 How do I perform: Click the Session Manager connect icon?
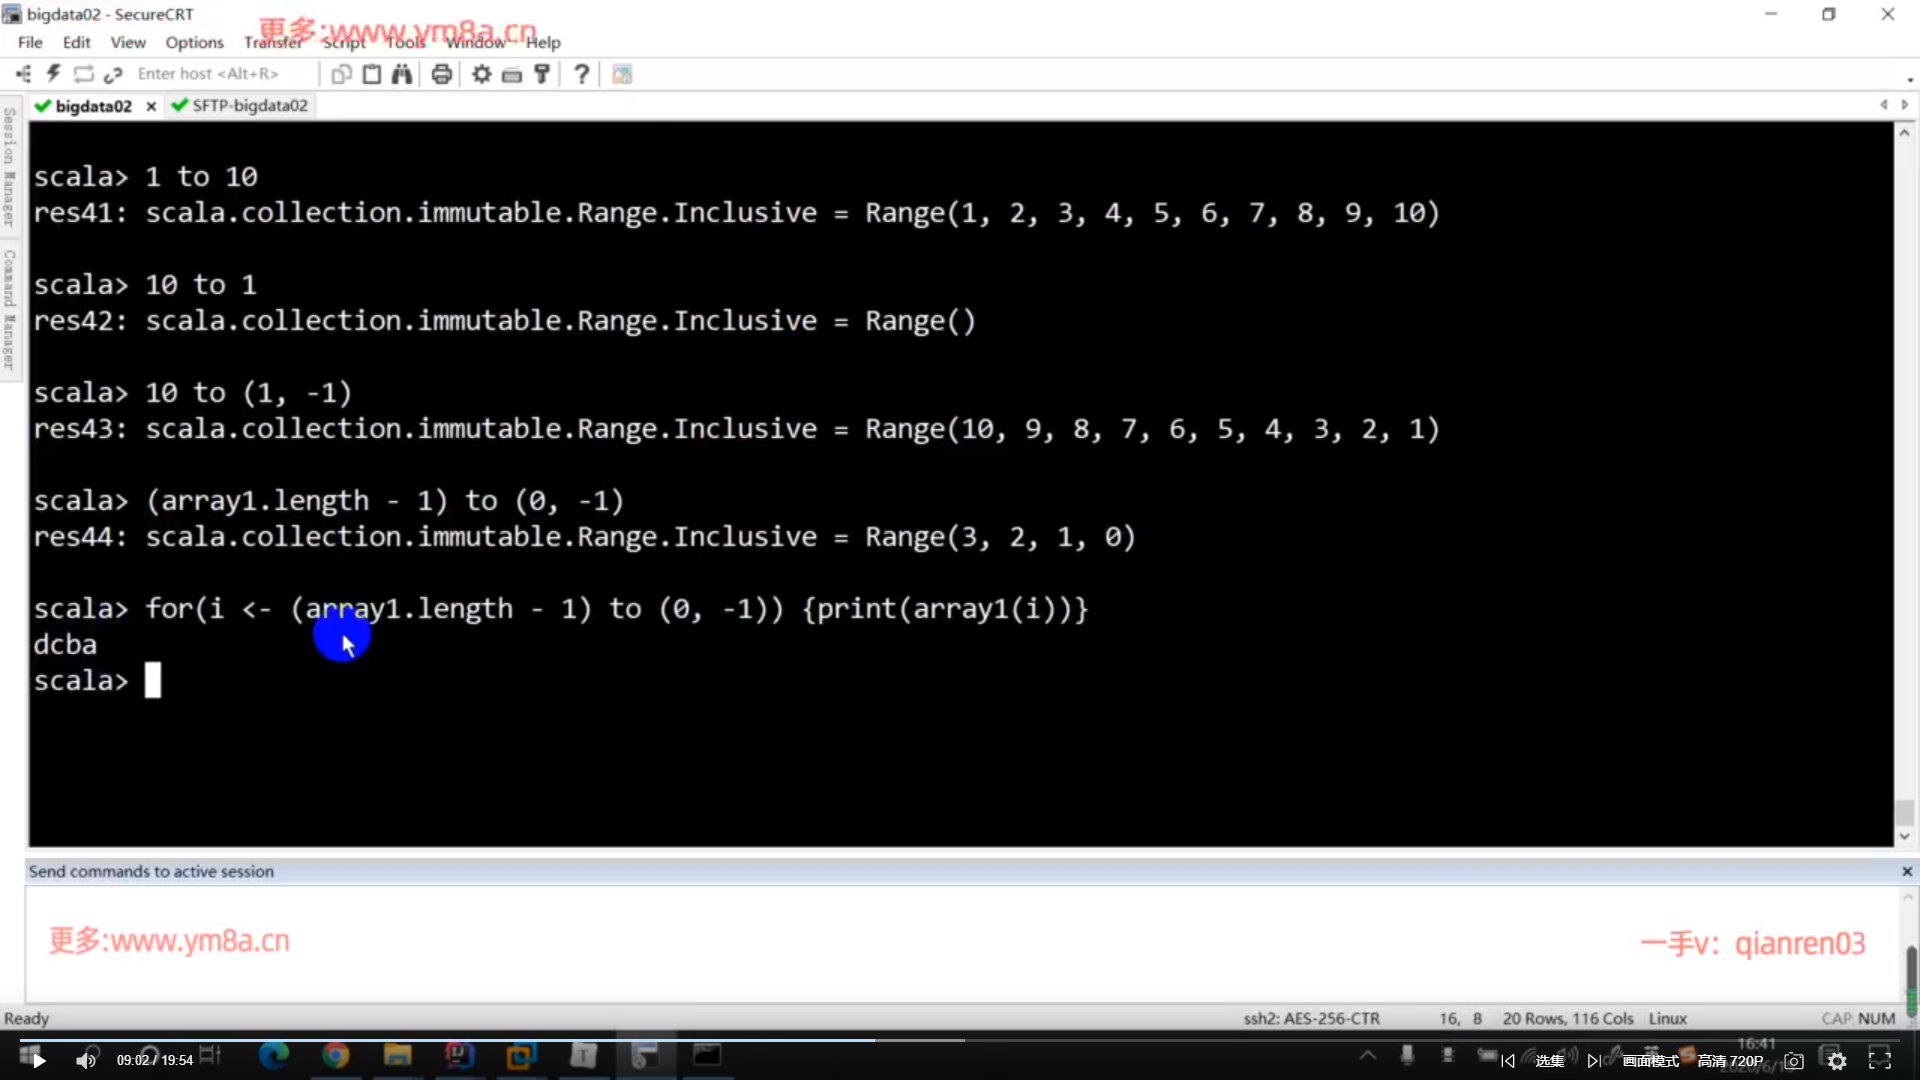(x=23, y=74)
